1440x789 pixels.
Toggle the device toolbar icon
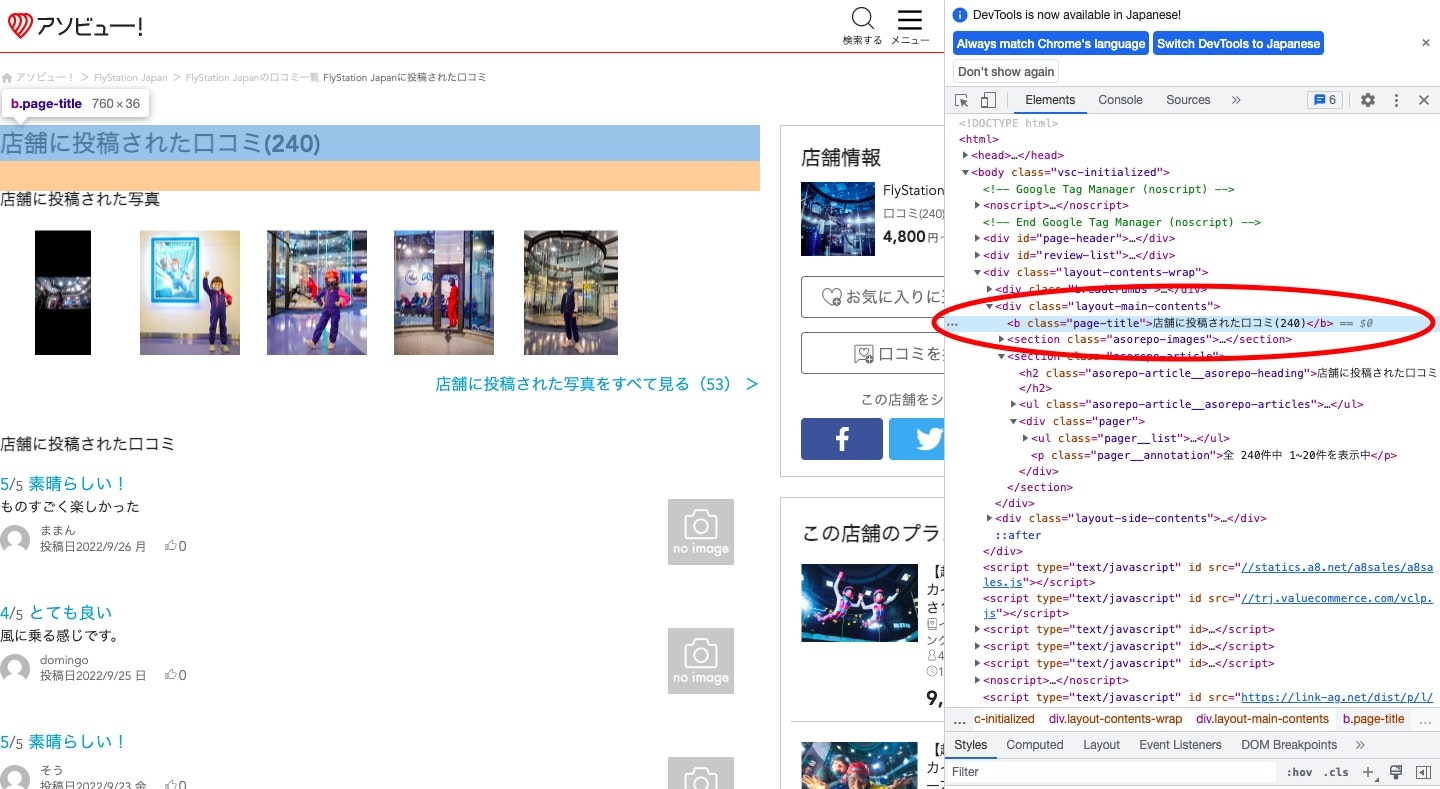988,100
